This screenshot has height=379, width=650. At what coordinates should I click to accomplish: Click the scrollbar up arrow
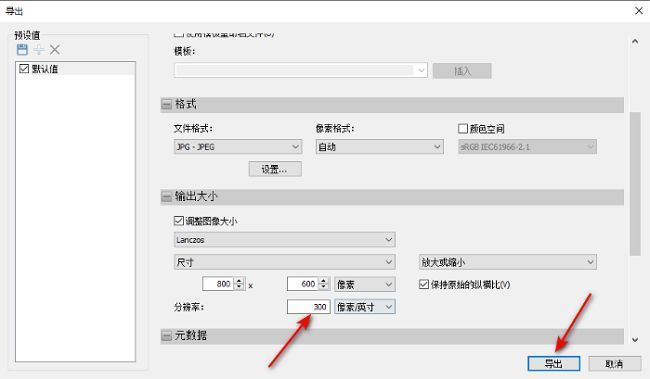(x=635, y=41)
